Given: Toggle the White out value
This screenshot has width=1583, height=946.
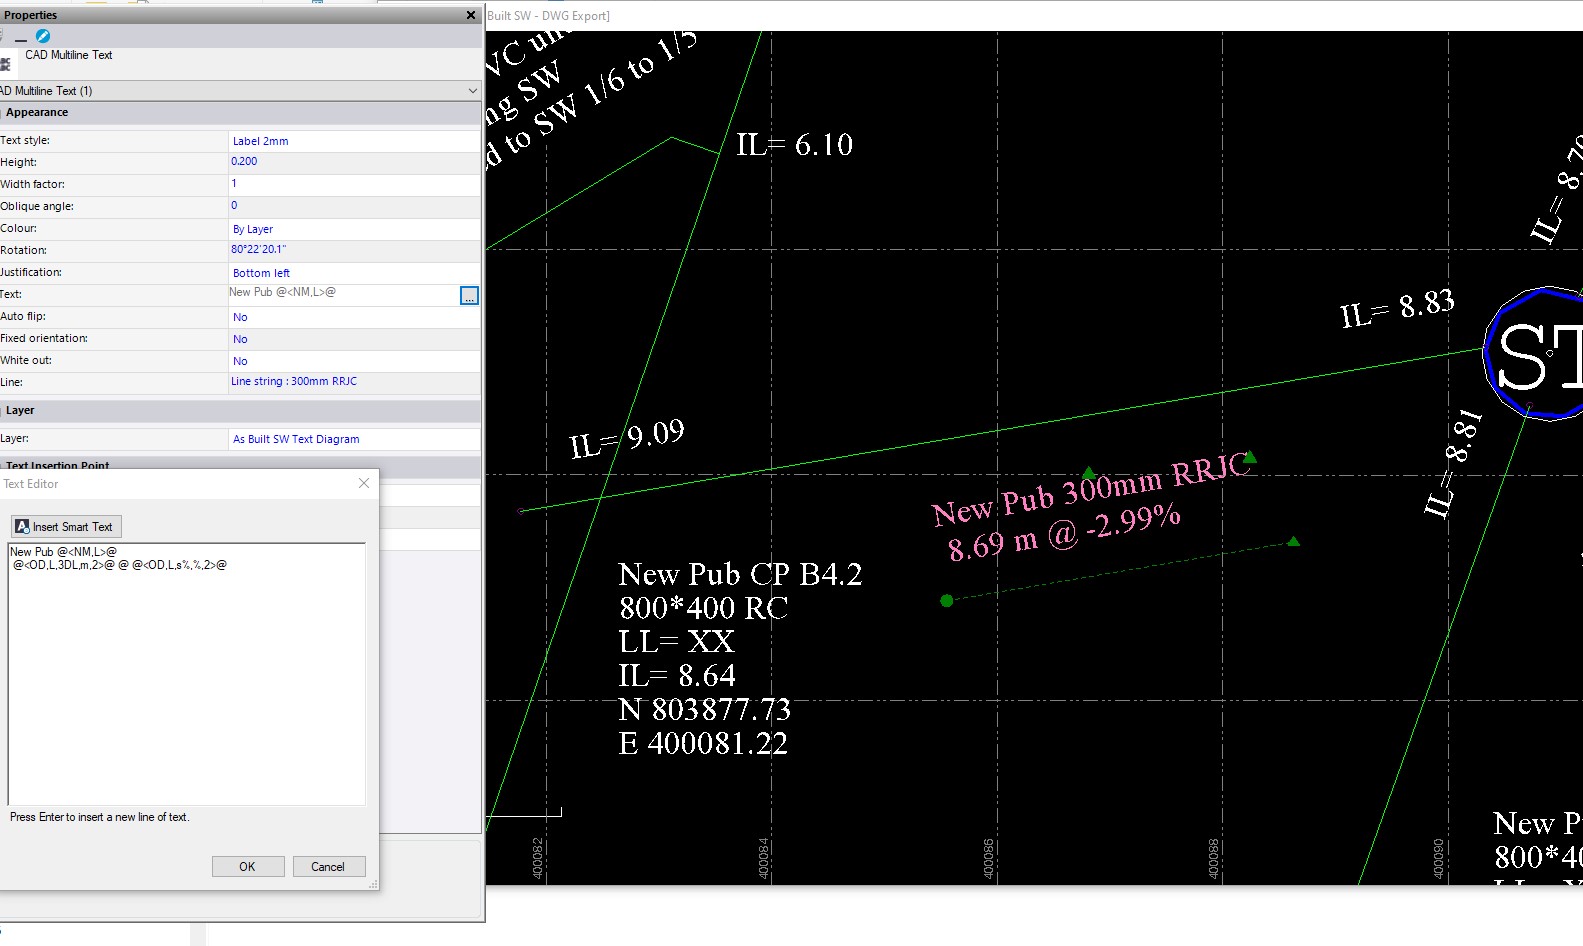Looking at the screenshot, I should click(353, 361).
